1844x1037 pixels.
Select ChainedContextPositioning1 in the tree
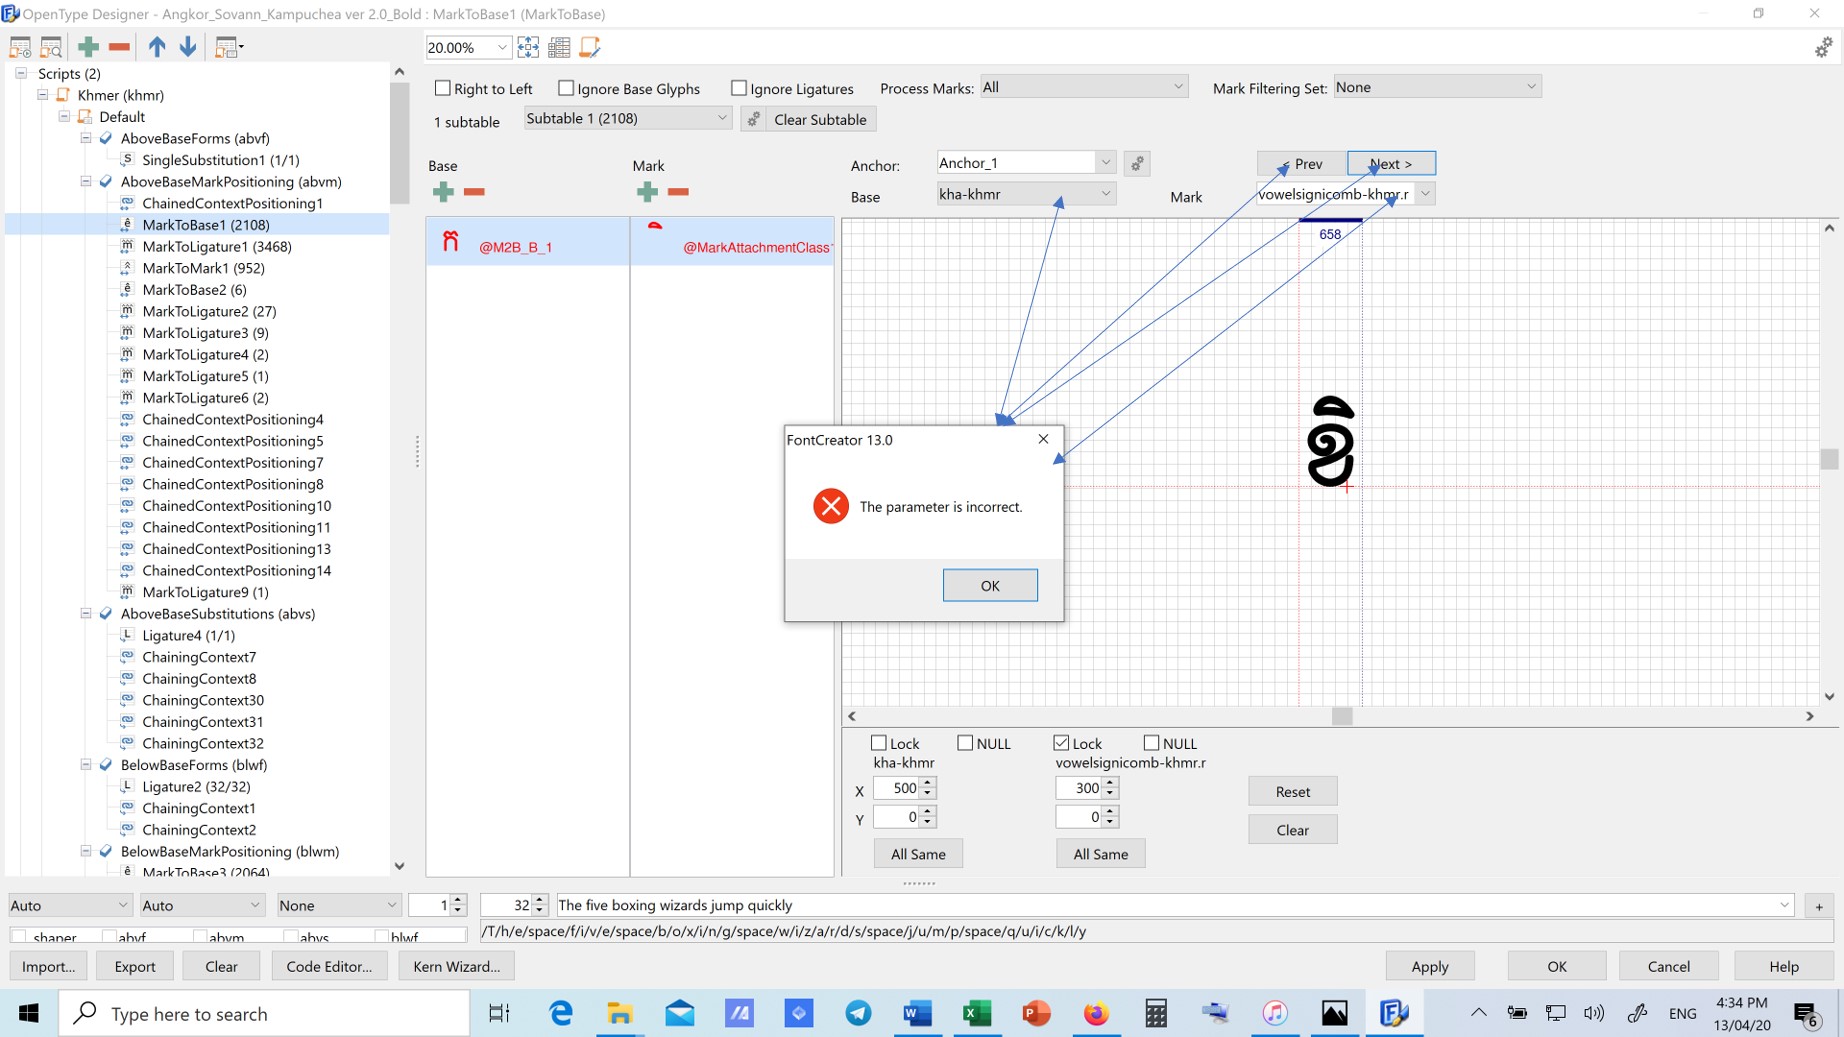tap(233, 203)
